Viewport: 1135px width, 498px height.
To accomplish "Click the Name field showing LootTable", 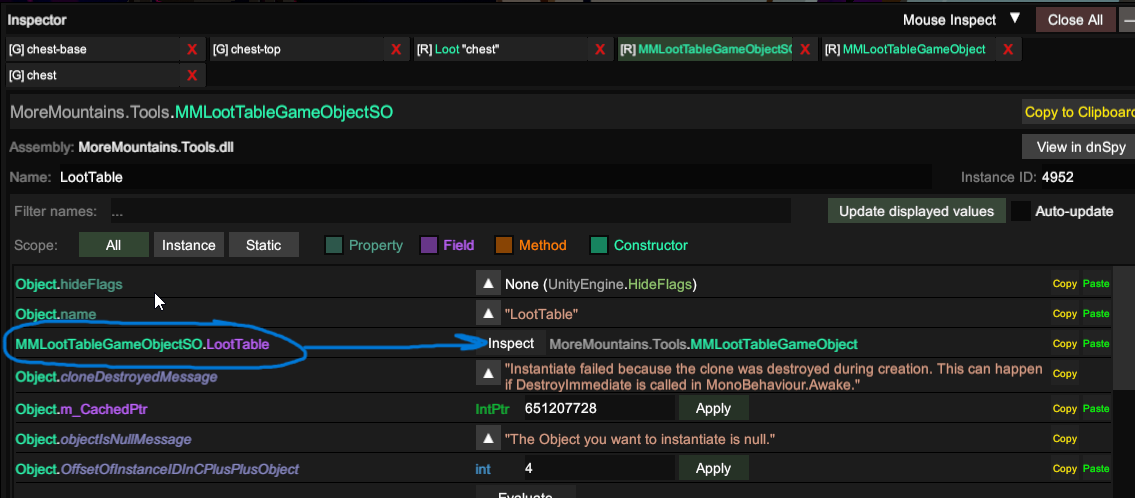I will pos(492,177).
